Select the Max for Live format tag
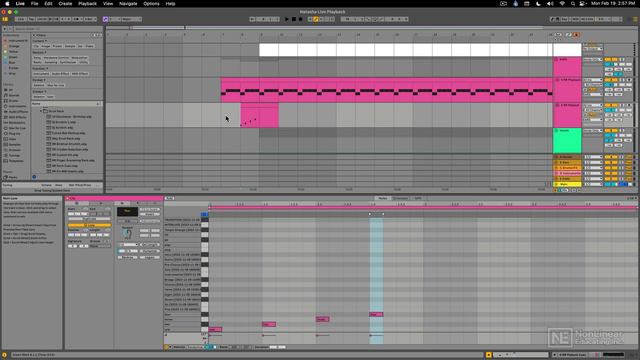The height and width of the screenshot is (360, 640). pos(56,85)
